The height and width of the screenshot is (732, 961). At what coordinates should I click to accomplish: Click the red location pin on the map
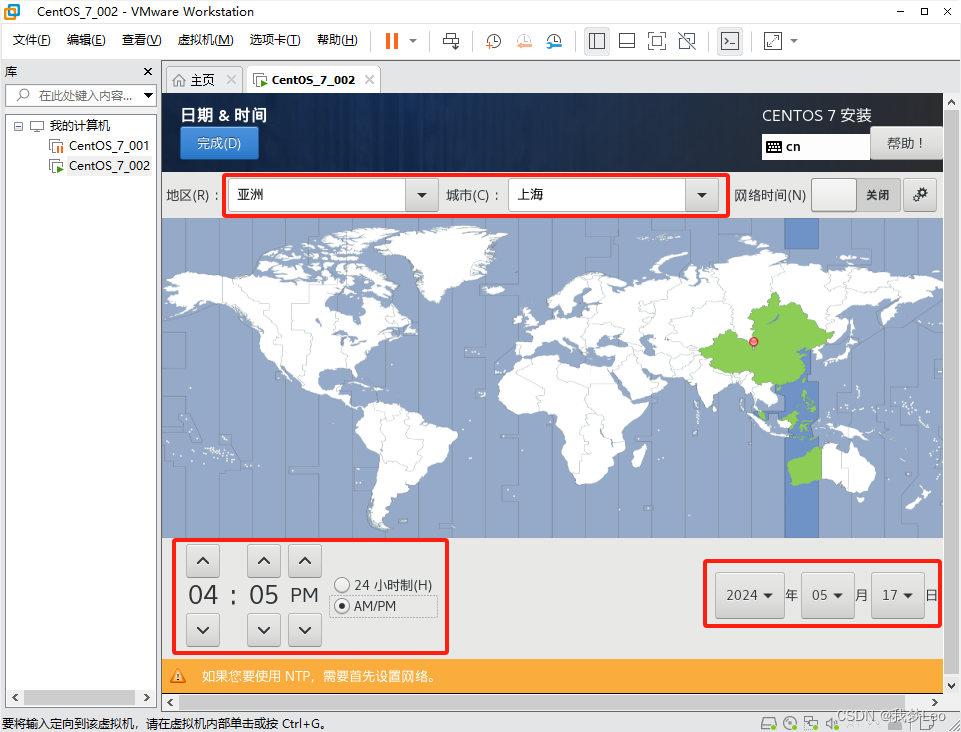(754, 343)
